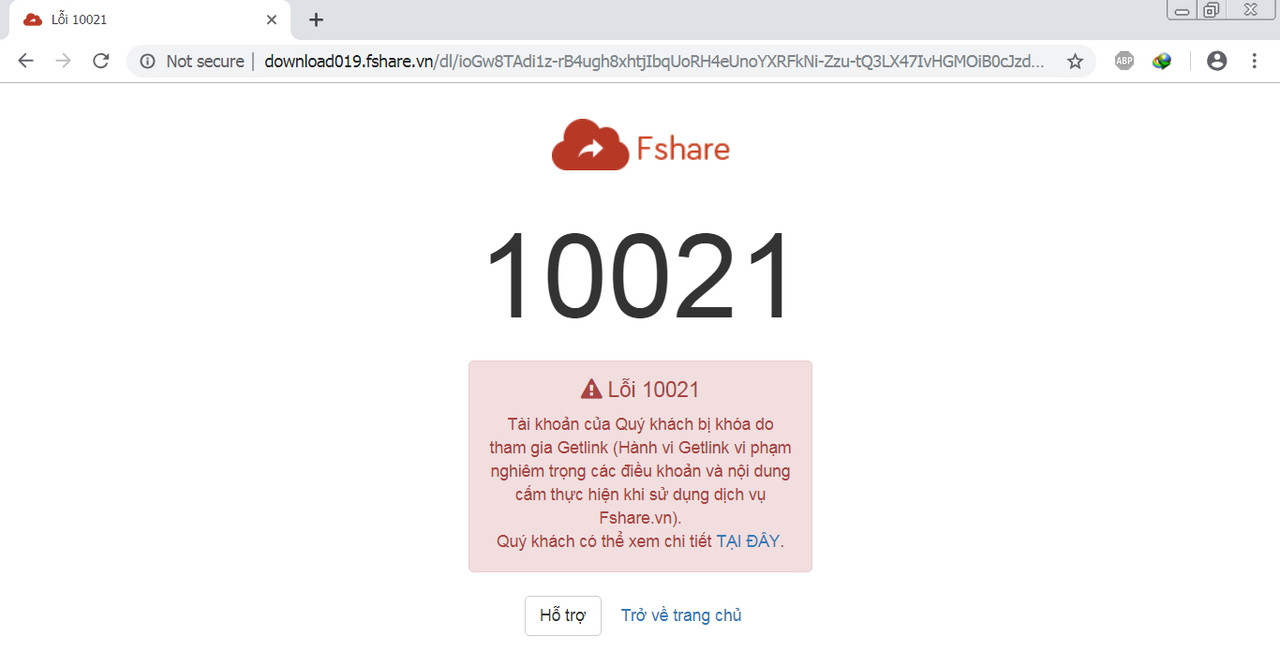Go back to the previous page
Screen dimensions: 1280x663
26,61
